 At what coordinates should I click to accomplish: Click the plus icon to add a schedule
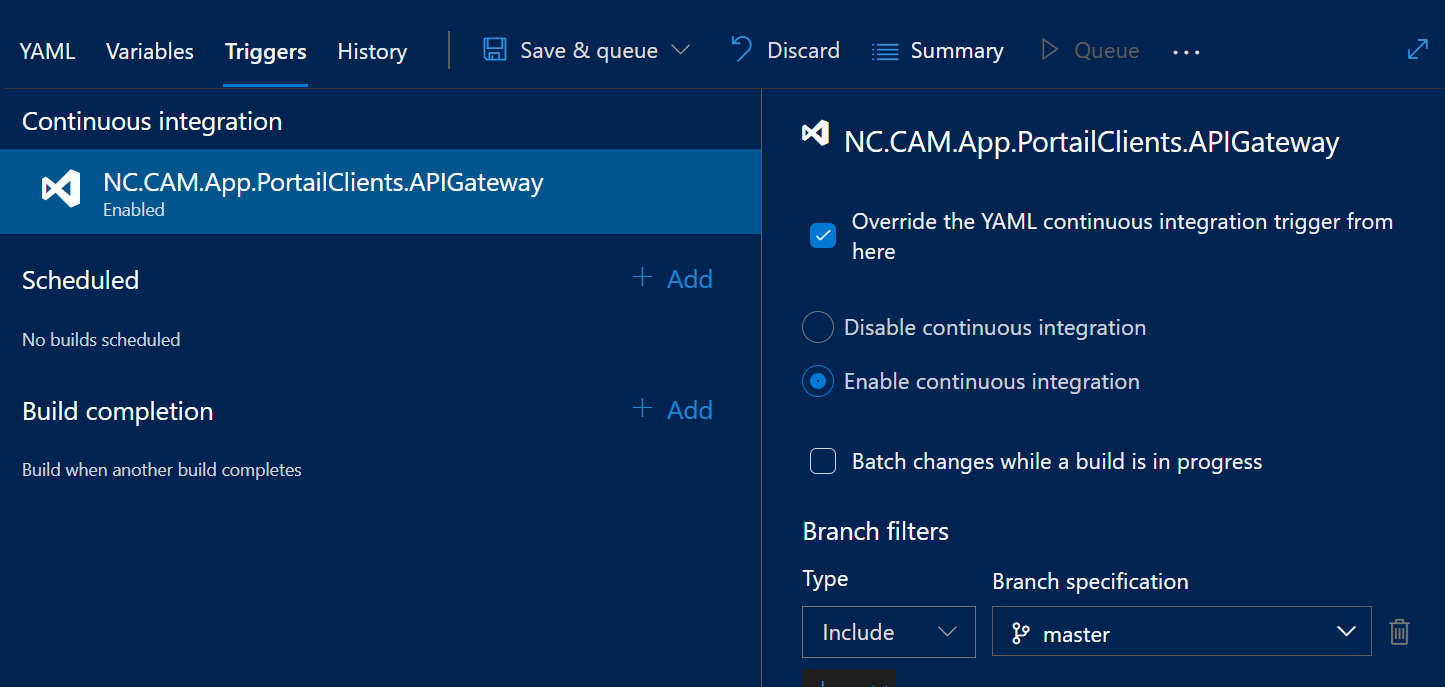pyautogui.click(x=643, y=278)
